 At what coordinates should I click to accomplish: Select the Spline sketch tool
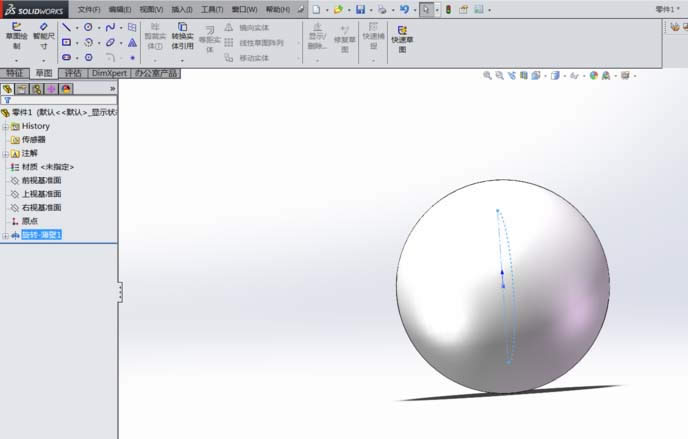tap(110, 27)
